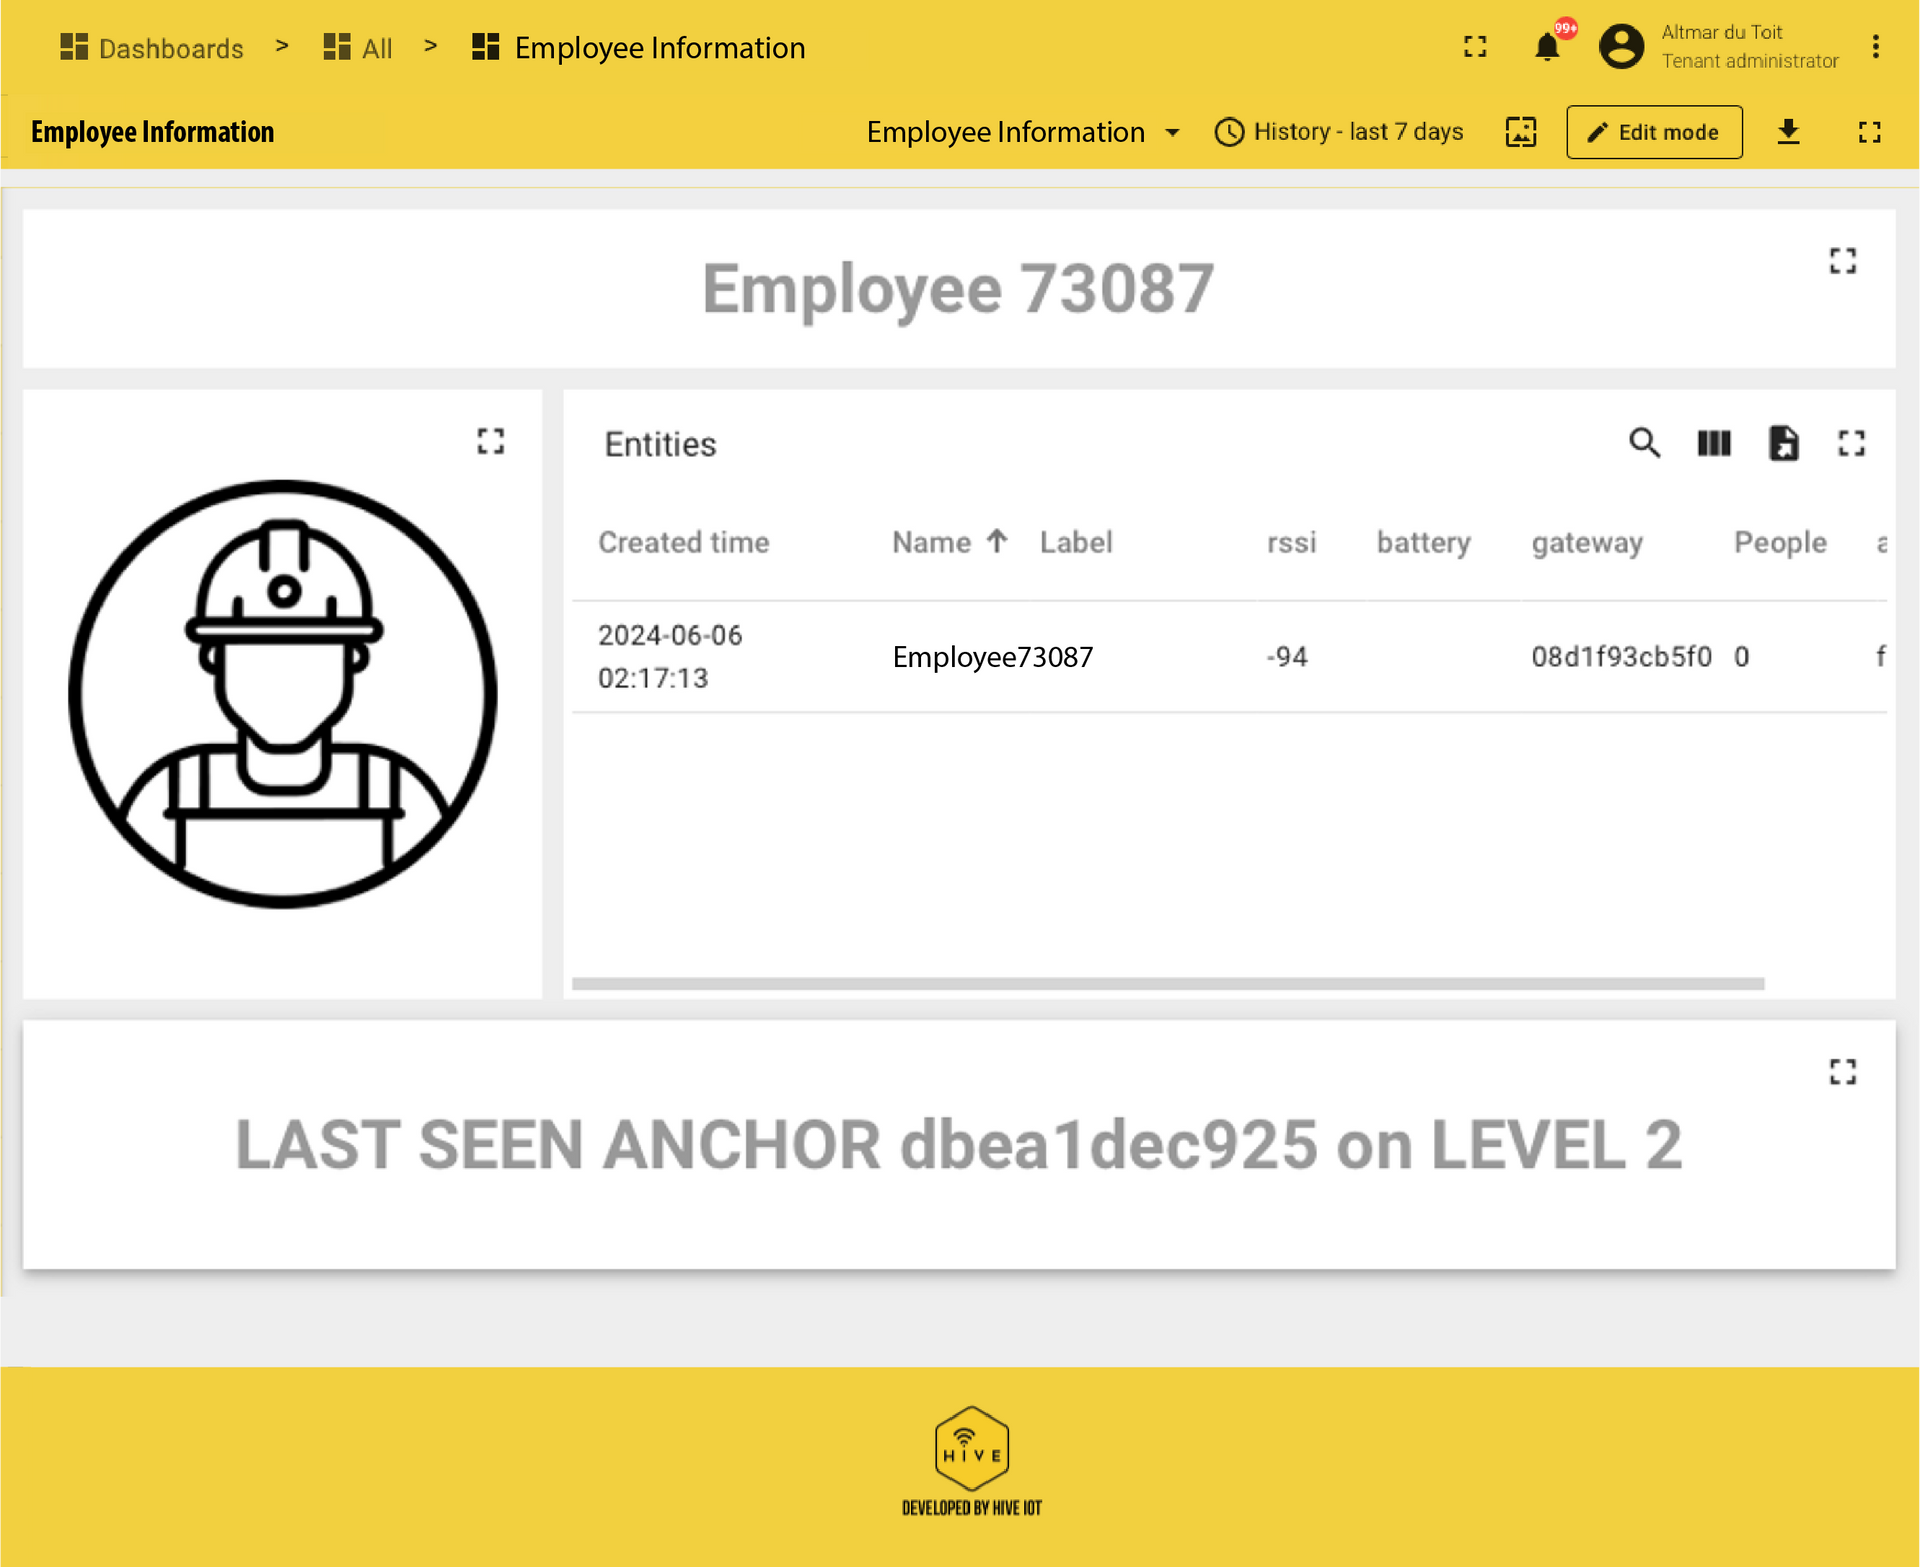The height and width of the screenshot is (1567, 1920).
Task: Open the Altmar du Toit account profile
Action: click(x=1622, y=46)
